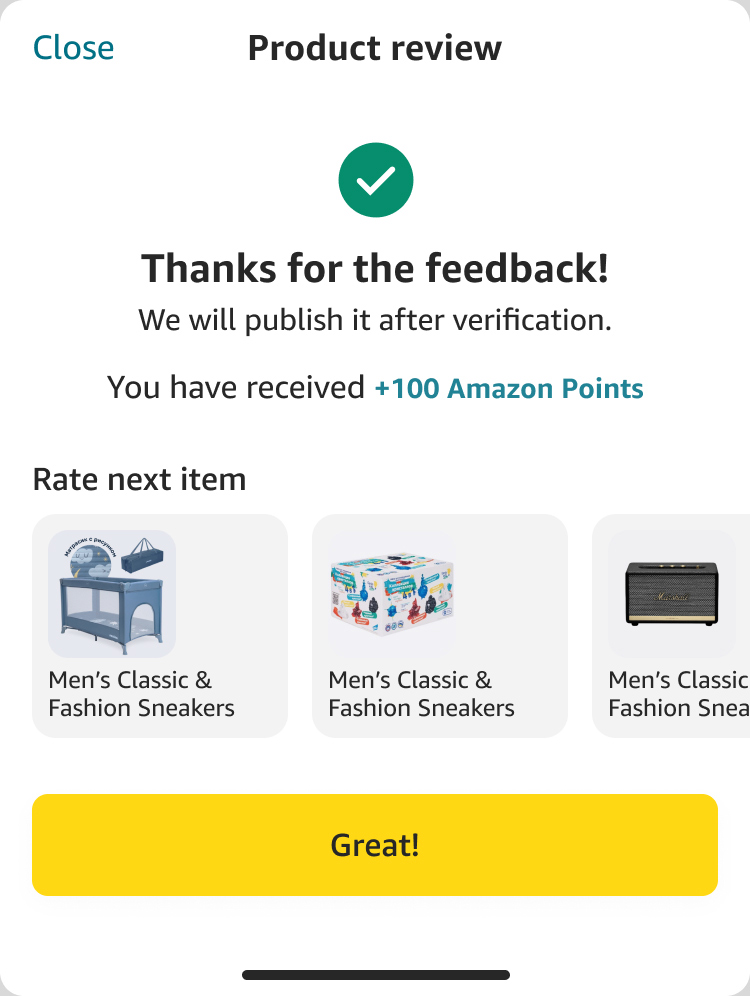The image size is (750, 996).
Task: Tap the home indicator bar at bottom
Action: click(375, 974)
